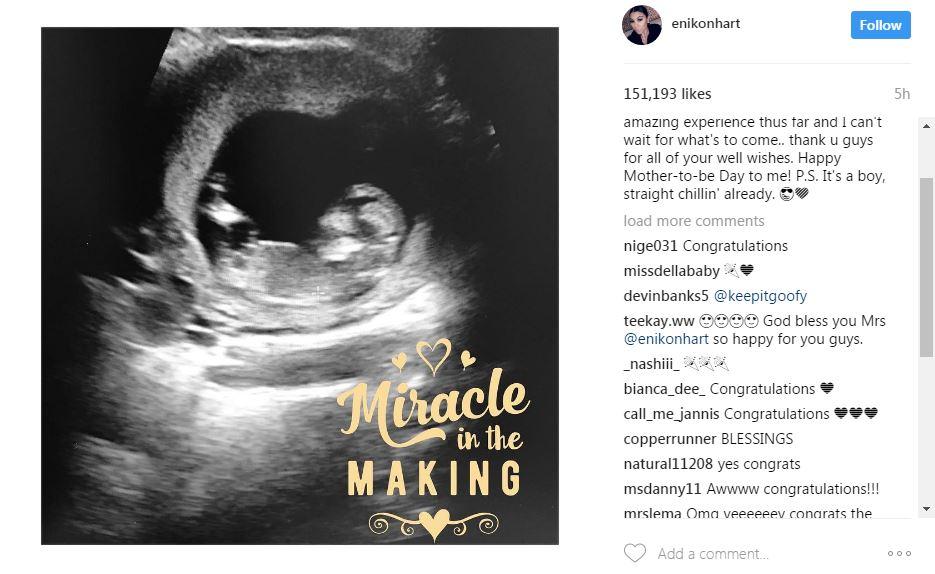Click the heart like icon
This screenshot has height=574, width=935.
[x=634, y=553]
